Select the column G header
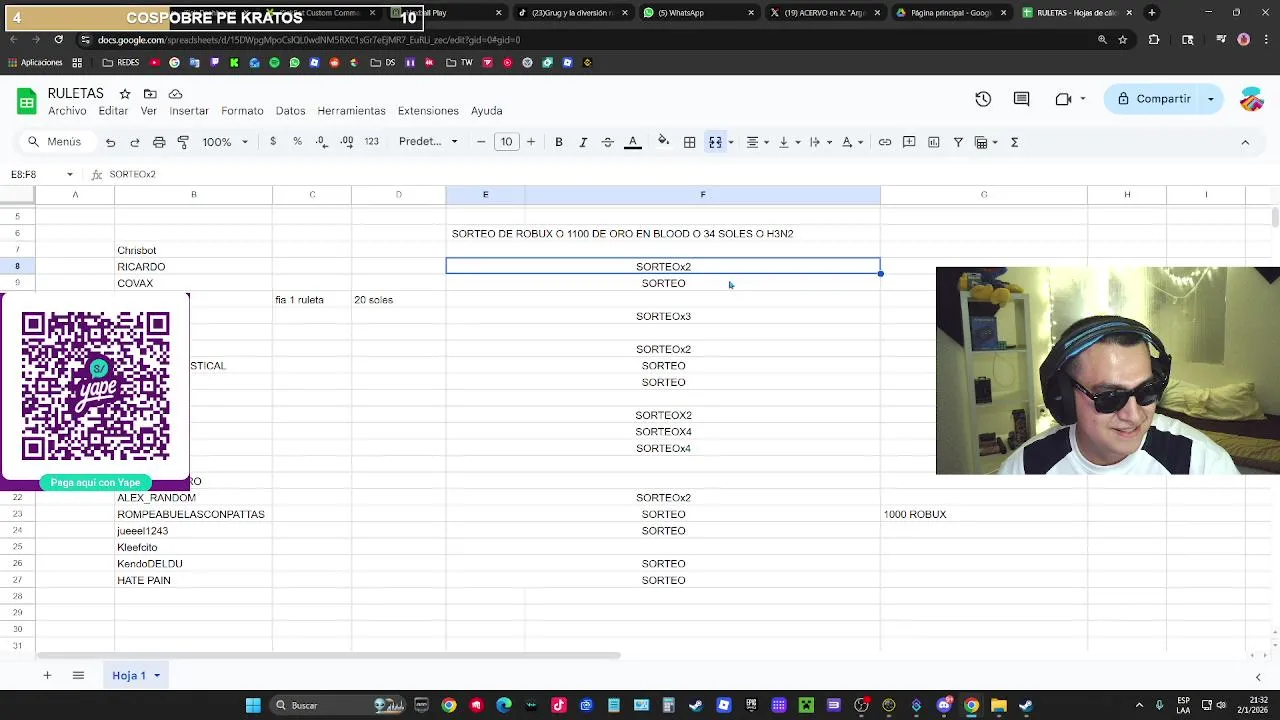 (983, 195)
